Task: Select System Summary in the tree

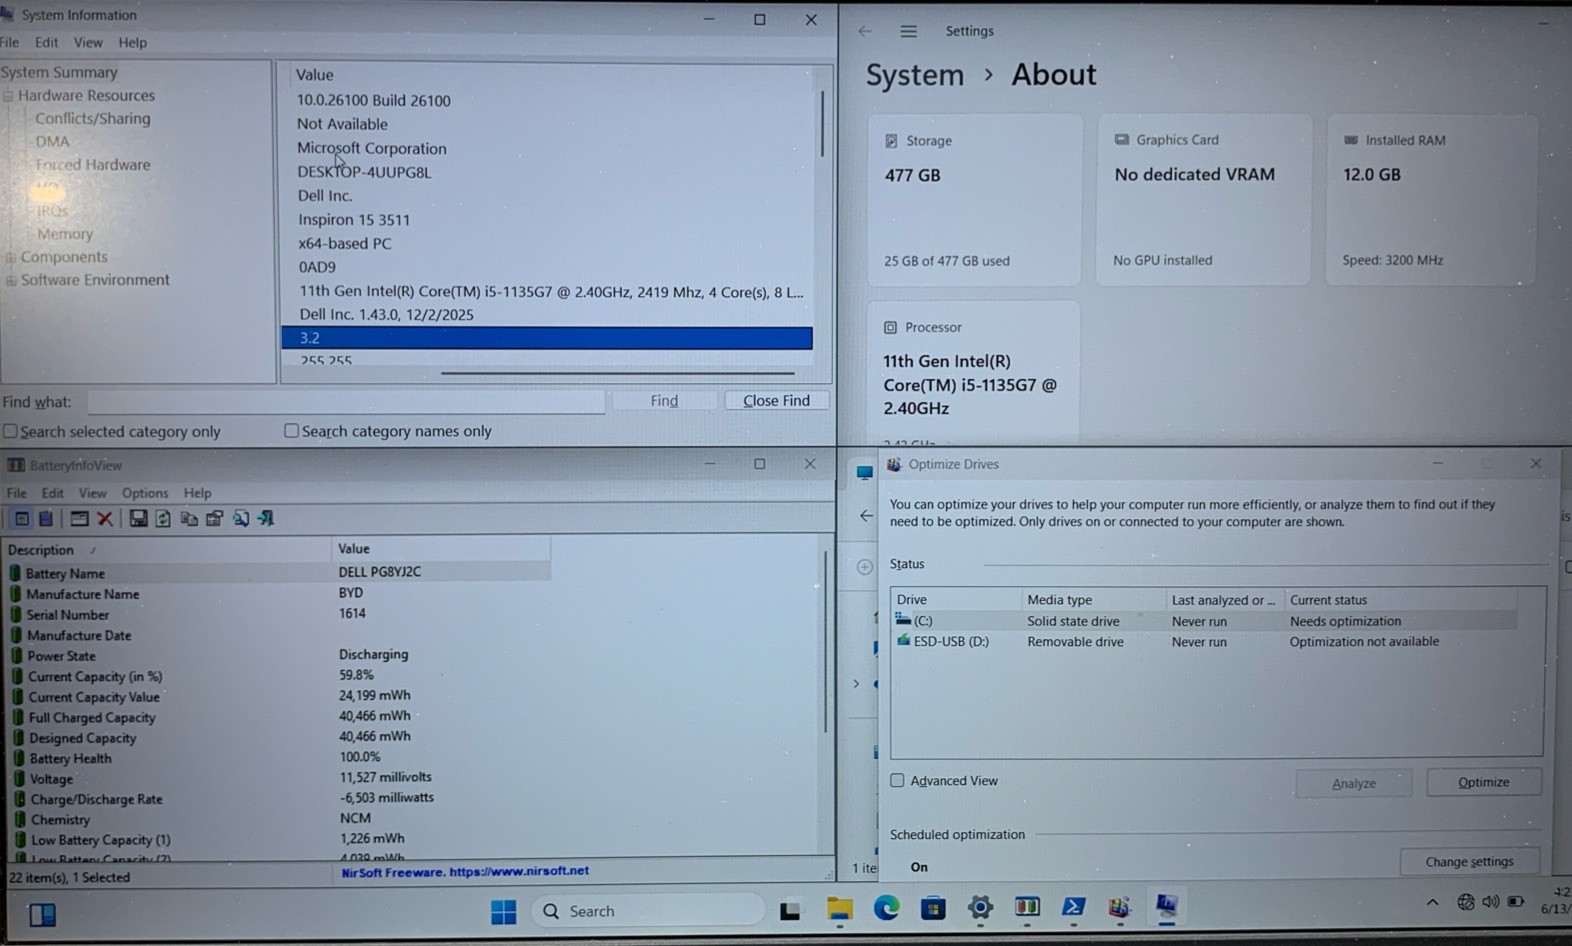Action: [59, 72]
